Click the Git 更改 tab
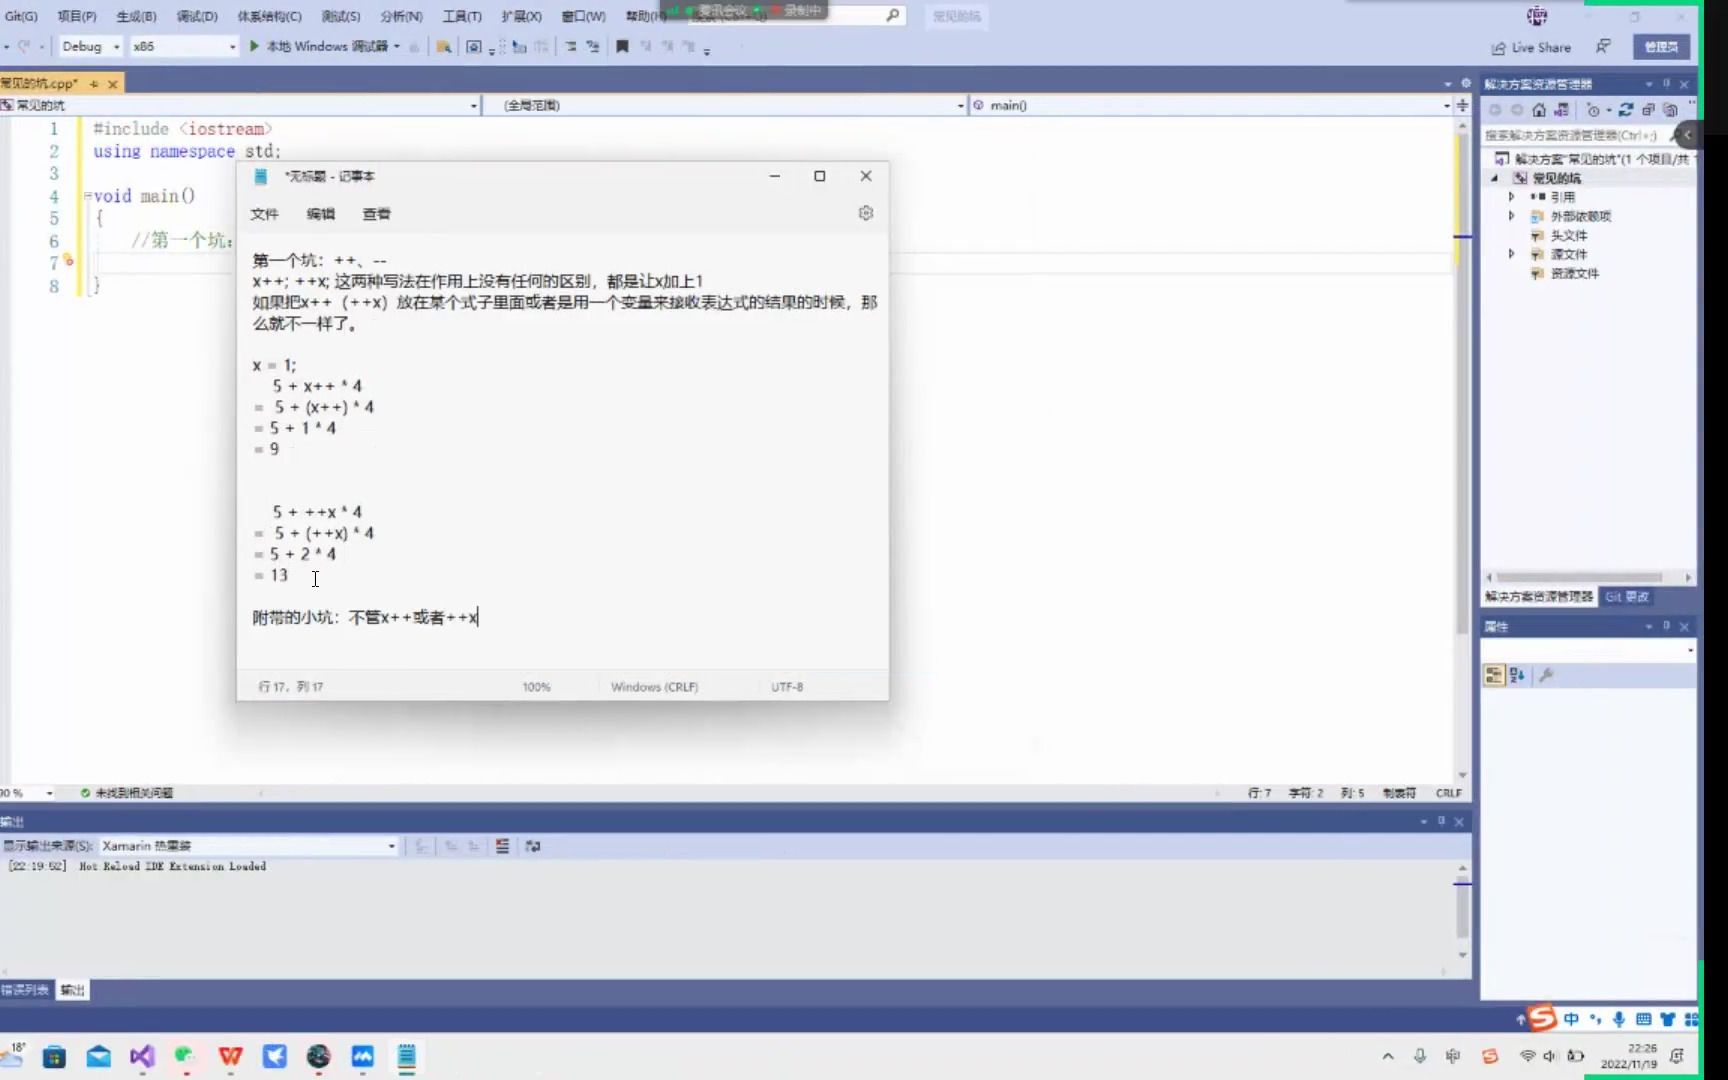 pos(1627,596)
